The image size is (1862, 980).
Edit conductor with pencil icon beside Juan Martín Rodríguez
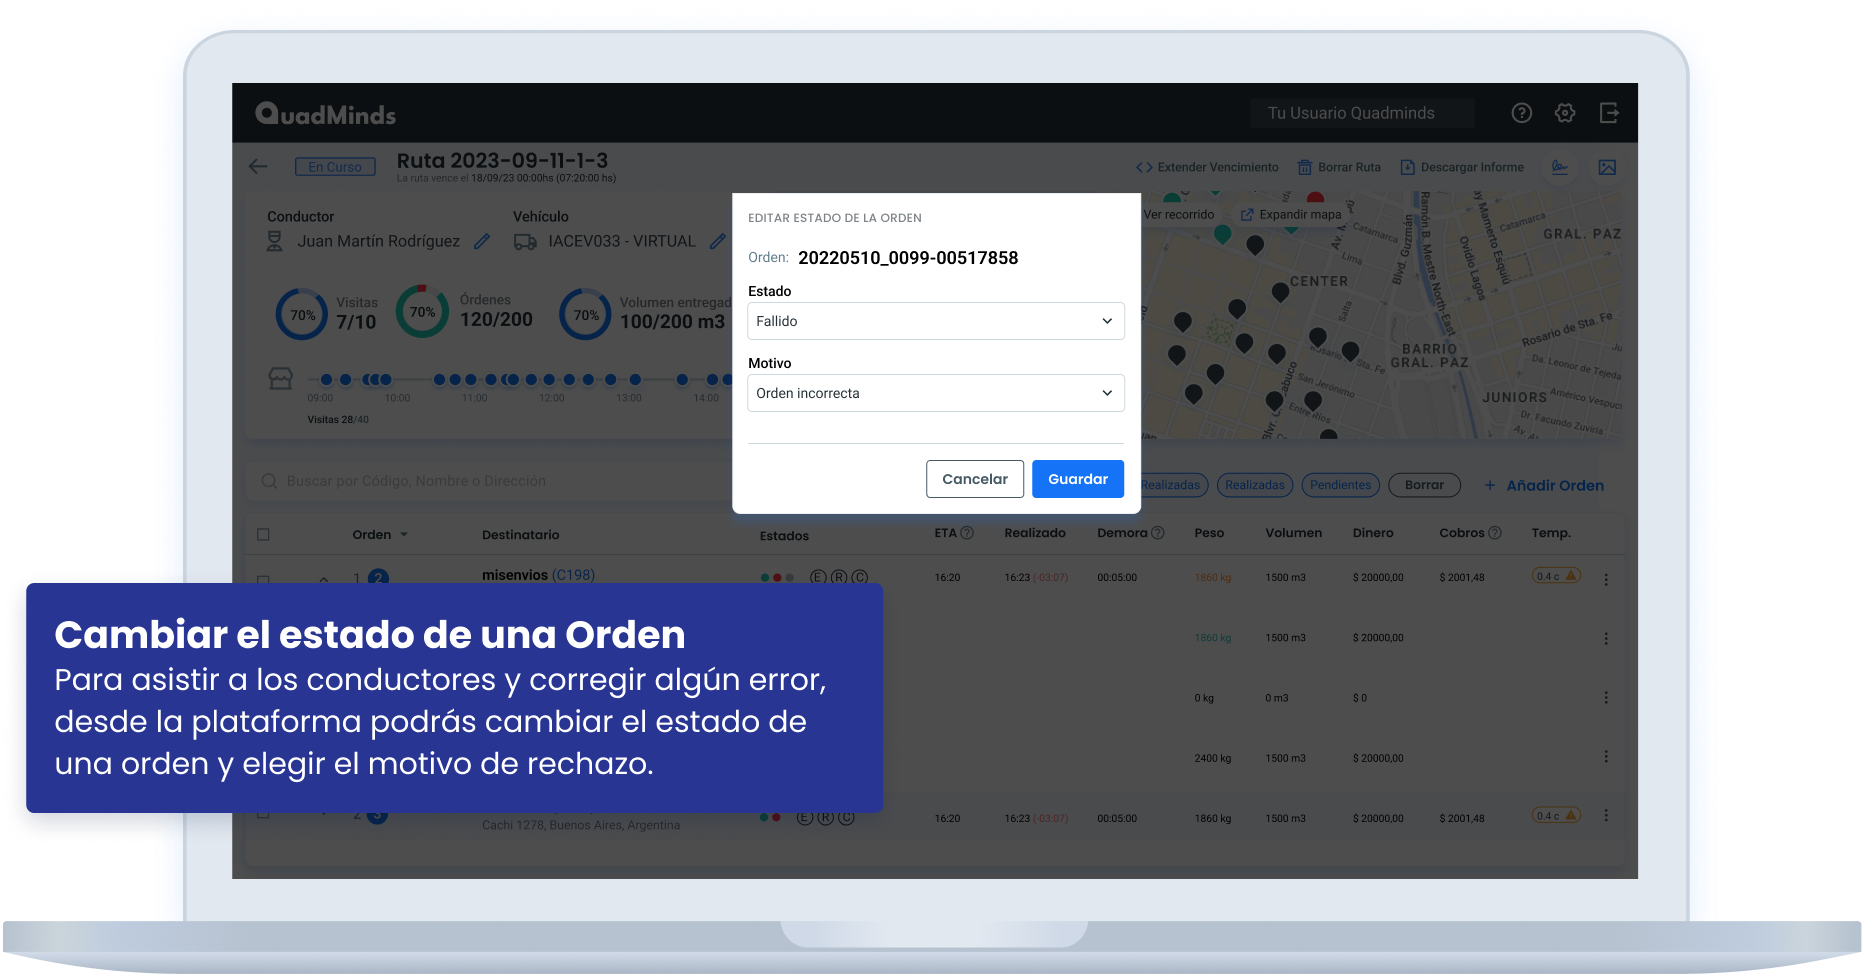click(482, 242)
